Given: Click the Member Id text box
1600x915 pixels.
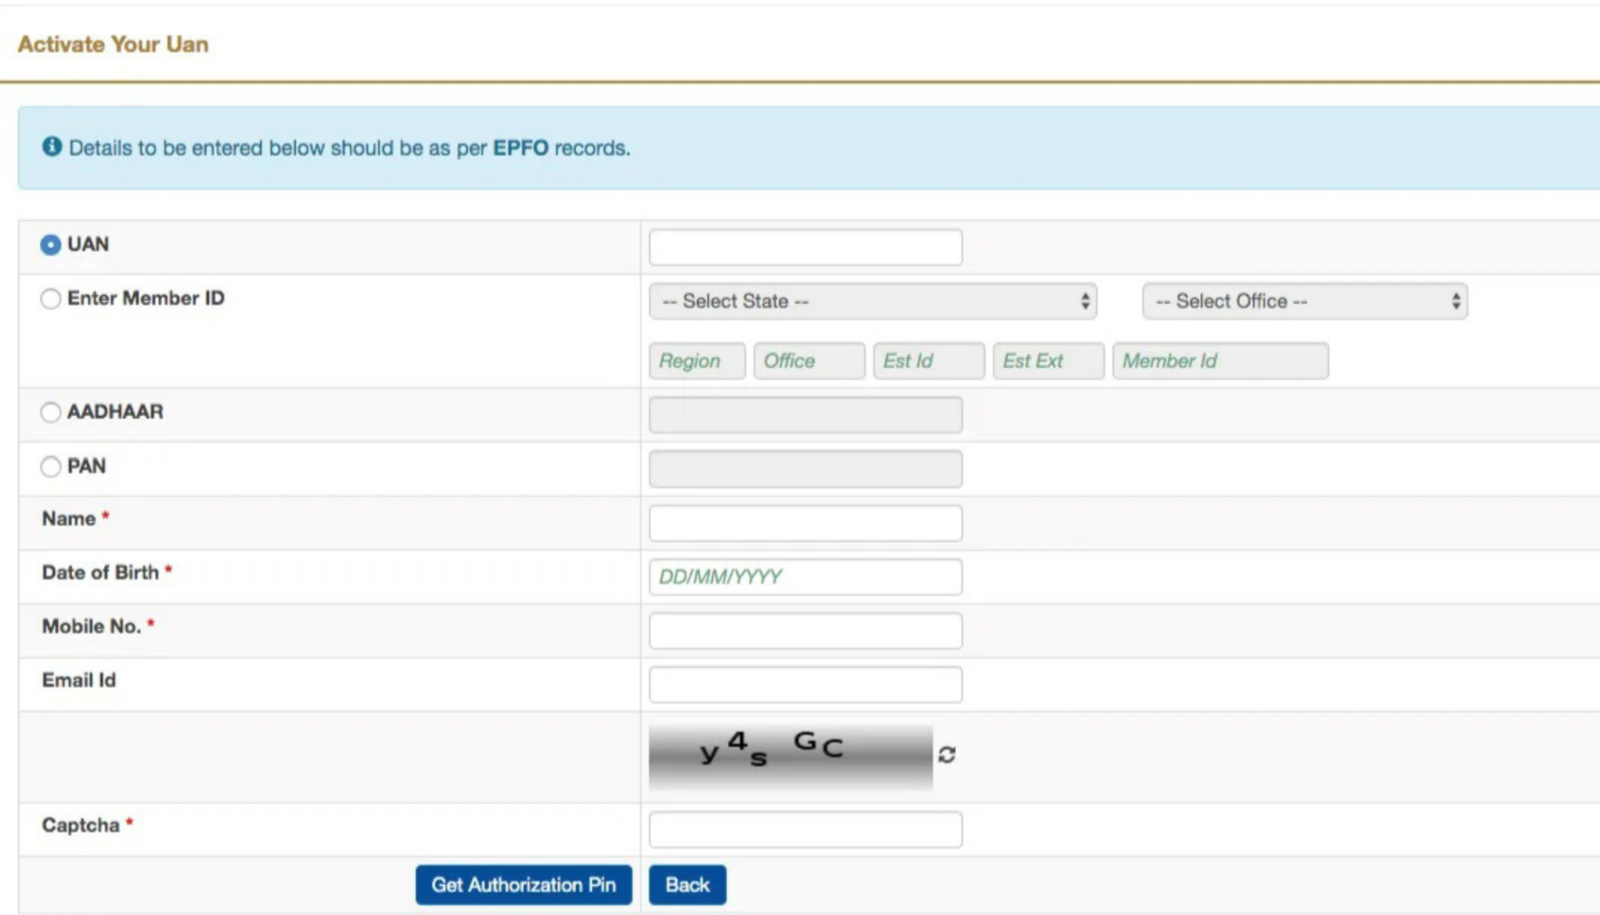Looking at the screenshot, I should coord(1220,361).
